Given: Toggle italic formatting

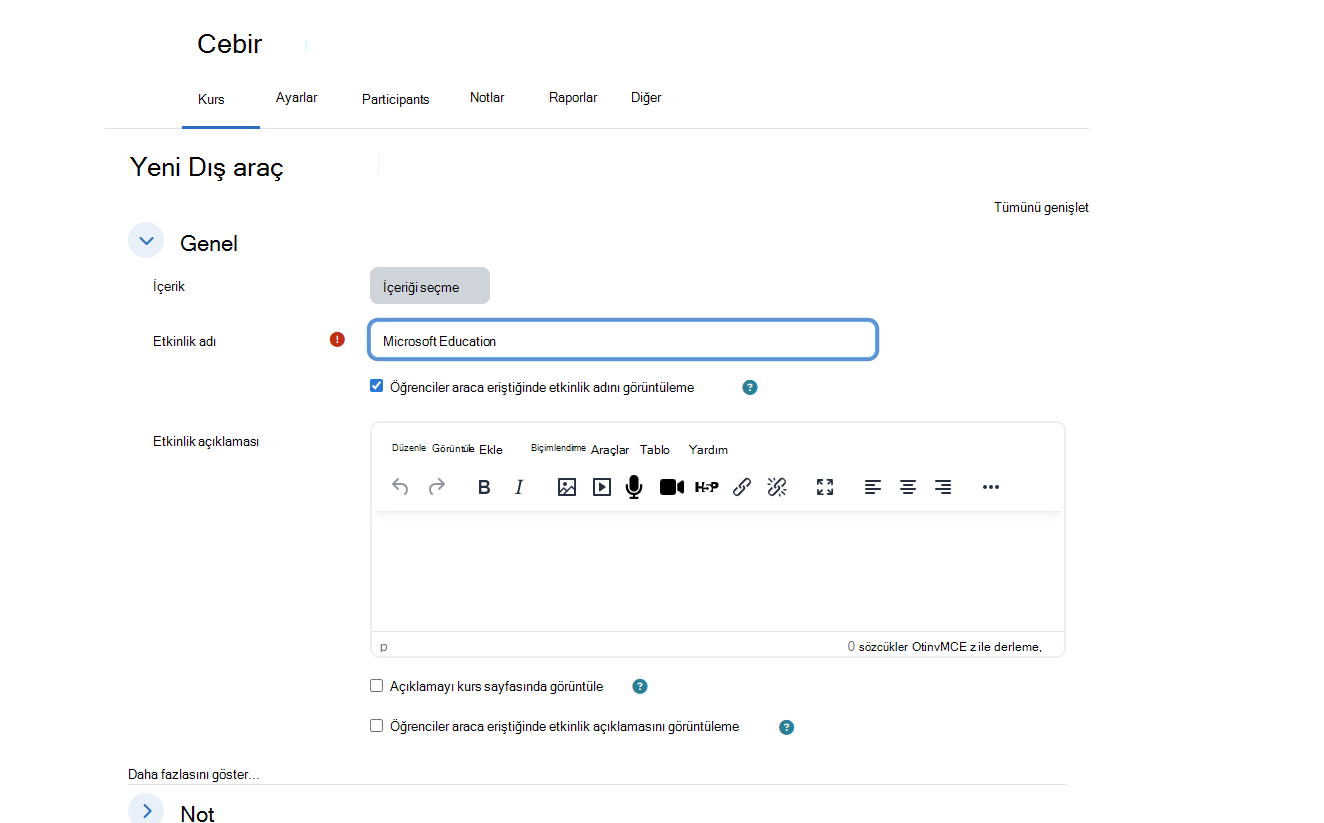Looking at the screenshot, I should [x=519, y=487].
